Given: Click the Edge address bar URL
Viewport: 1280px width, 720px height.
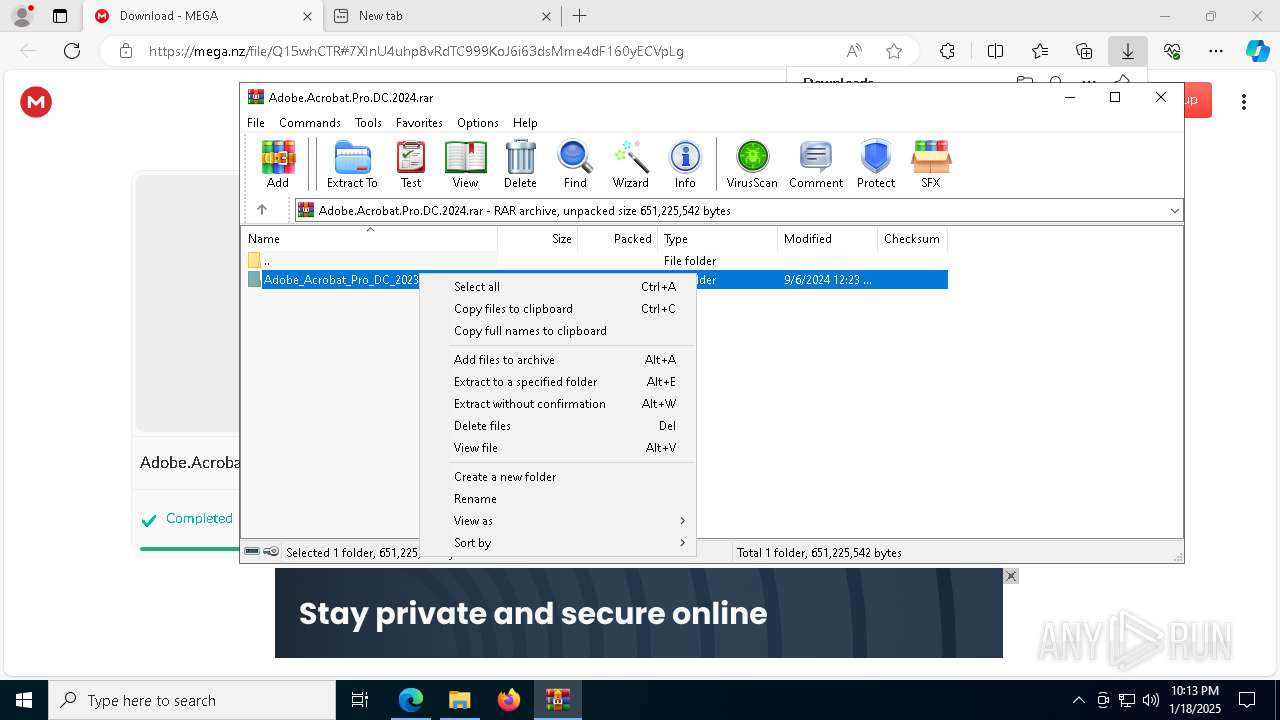Looking at the screenshot, I should (416, 51).
